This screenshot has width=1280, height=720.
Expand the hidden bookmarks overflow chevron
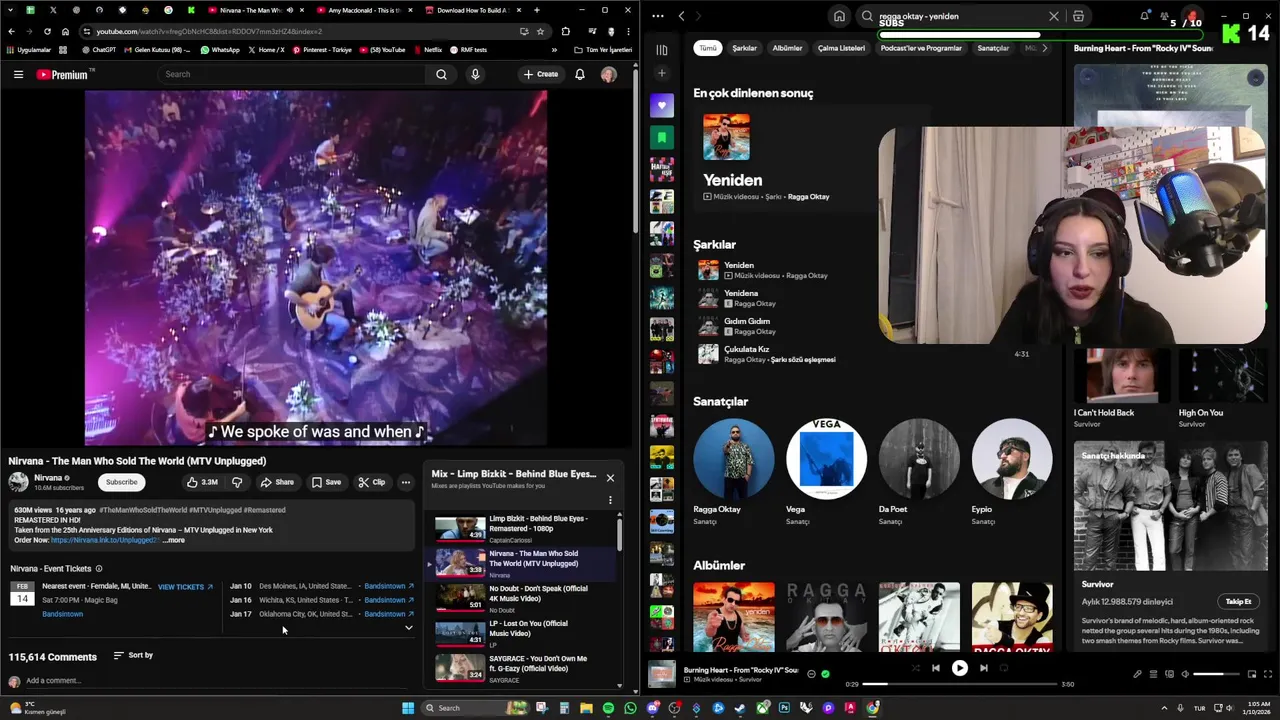(x=554, y=50)
